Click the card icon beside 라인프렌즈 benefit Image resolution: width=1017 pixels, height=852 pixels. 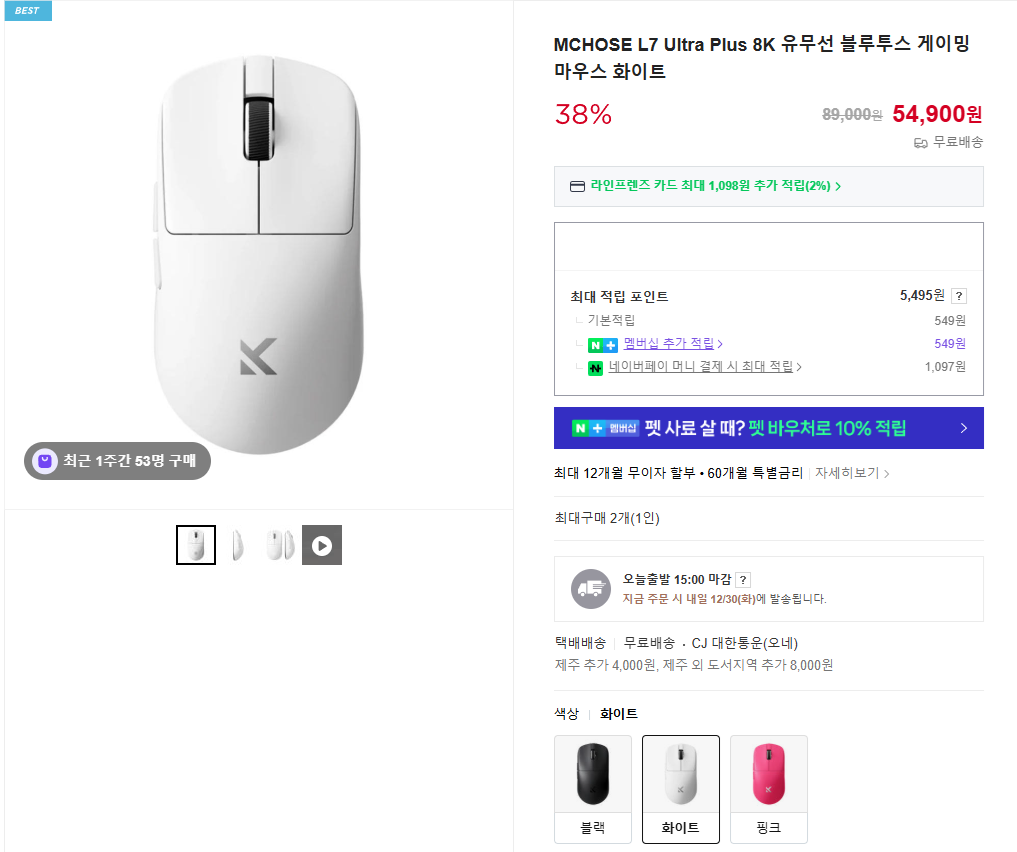tap(575, 187)
